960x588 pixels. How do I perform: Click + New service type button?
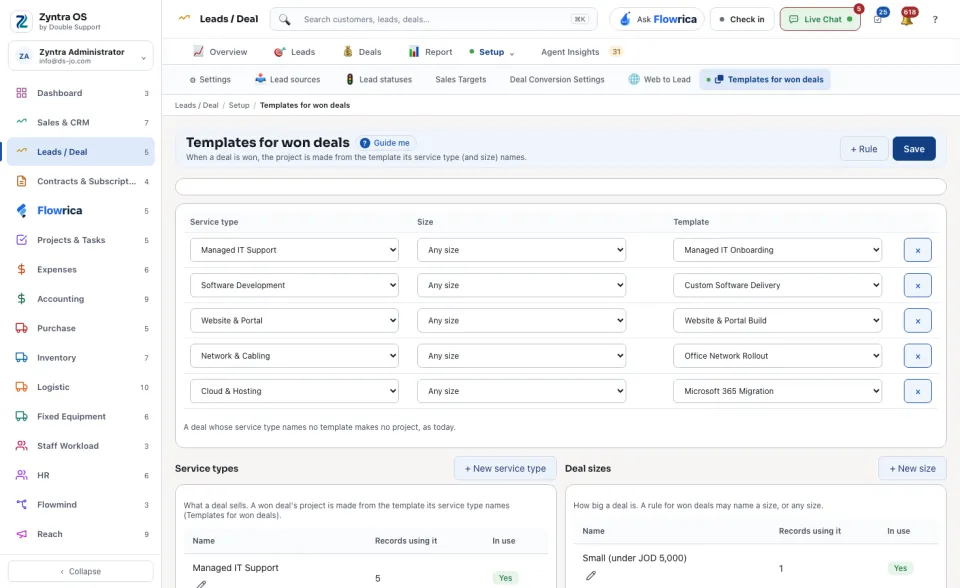coord(505,469)
